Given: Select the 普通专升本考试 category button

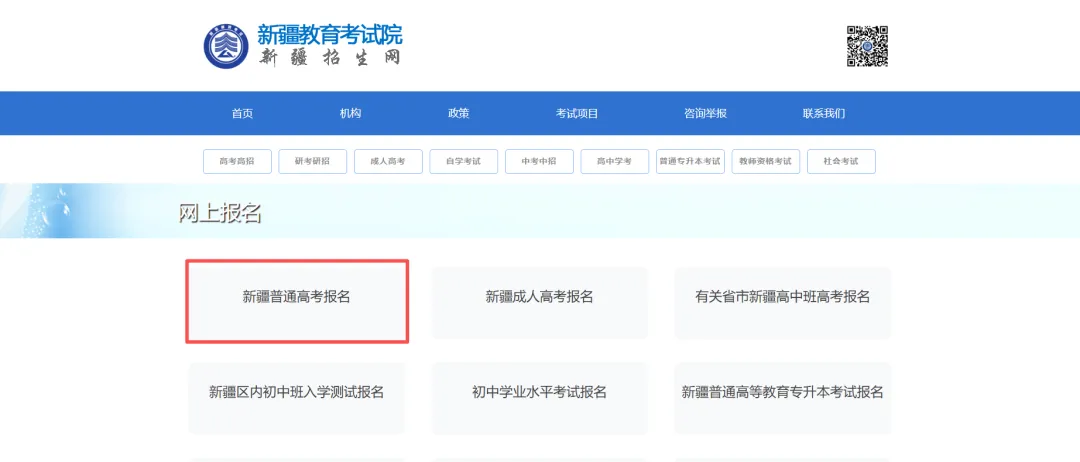Looking at the screenshot, I should tap(690, 161).
